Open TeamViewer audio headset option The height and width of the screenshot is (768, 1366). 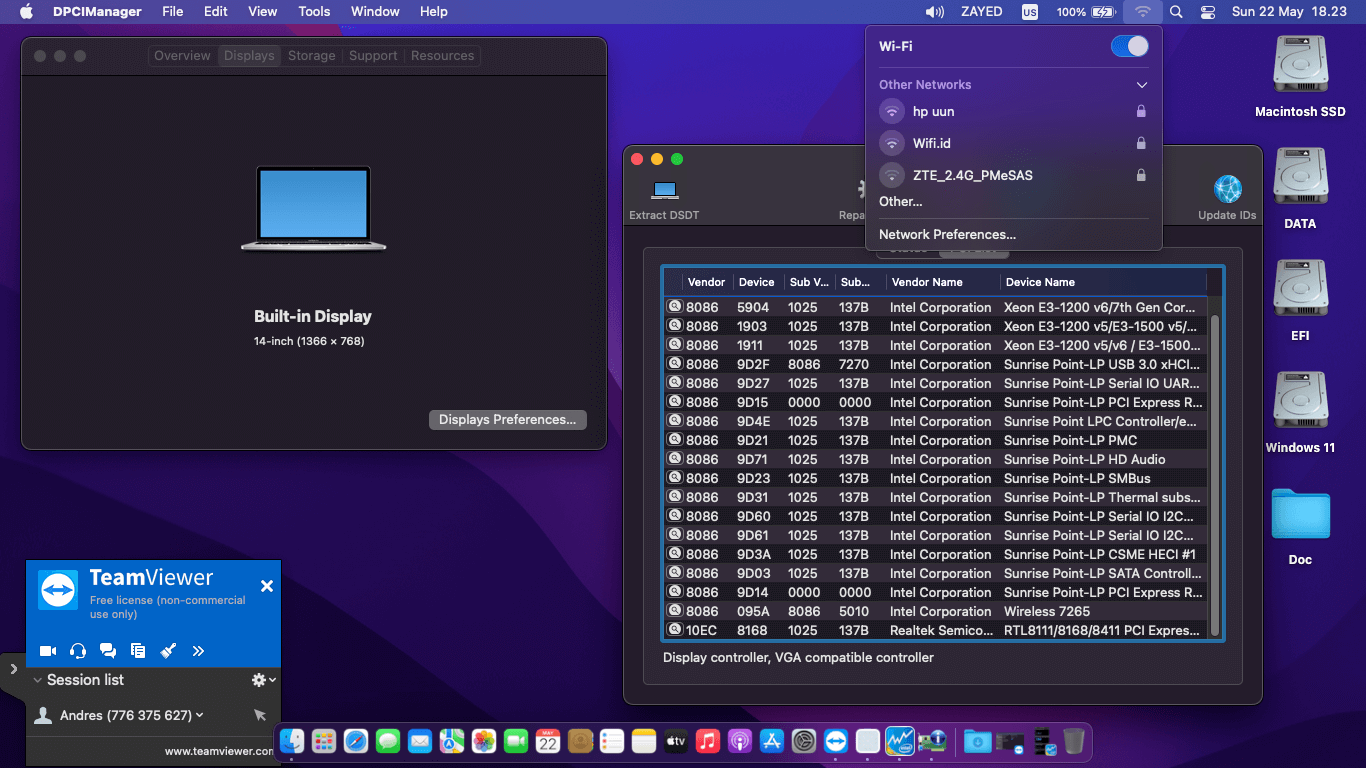click(78, 651)
